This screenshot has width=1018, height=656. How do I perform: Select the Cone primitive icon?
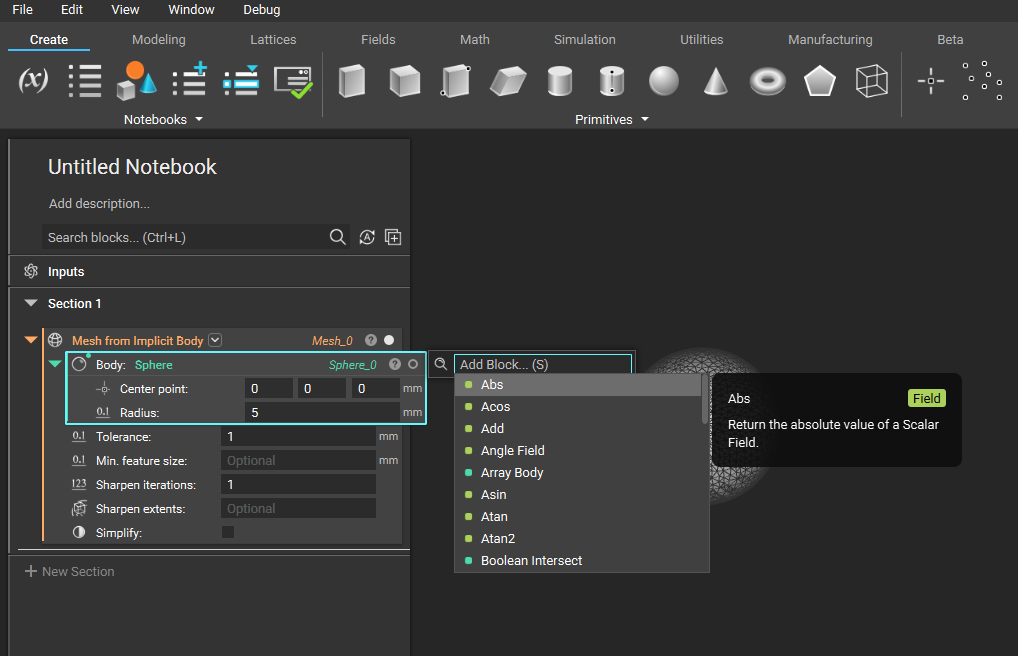point(715,81)
